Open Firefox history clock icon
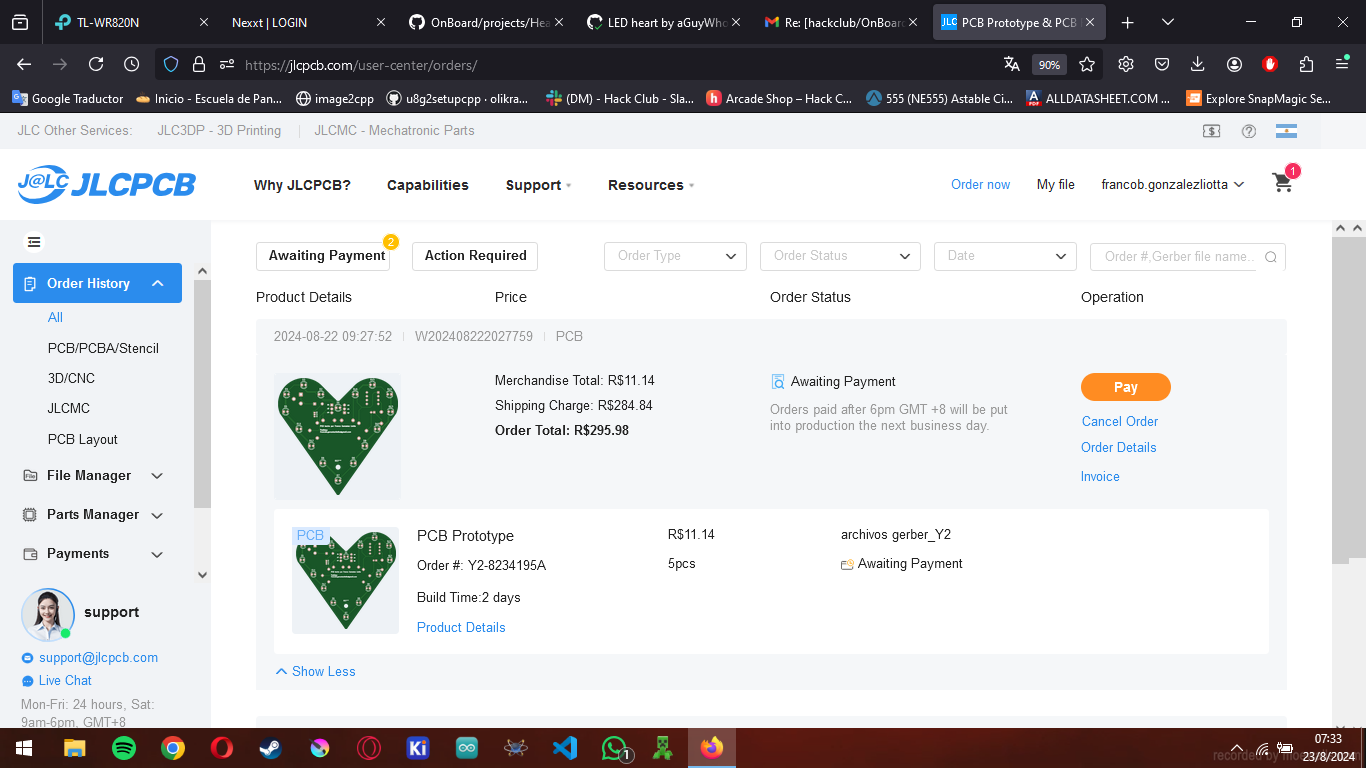Image resolution: width=1366 pixels, height=768 pixels. click(x=131, y=64)
